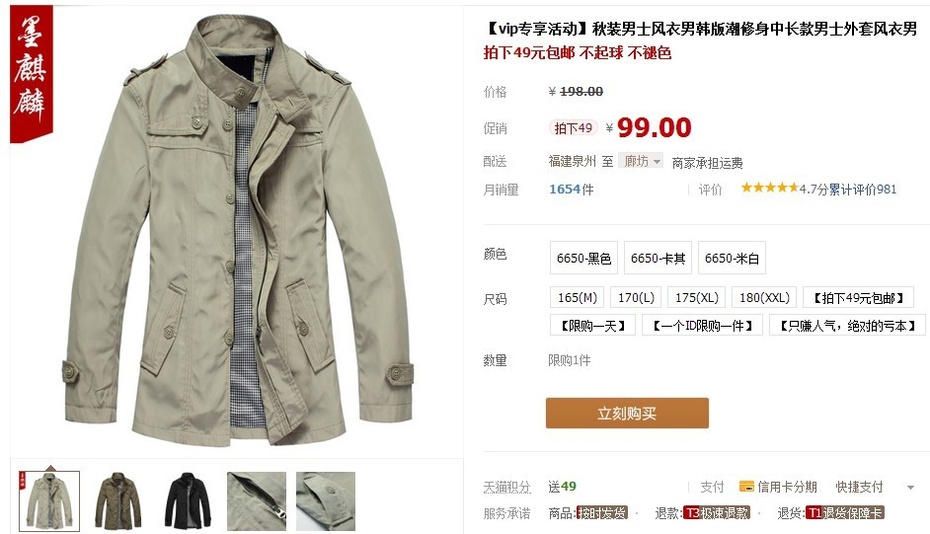Choose size 175(XL)
This screenshot has height=534, width=930.
(697, 297)
